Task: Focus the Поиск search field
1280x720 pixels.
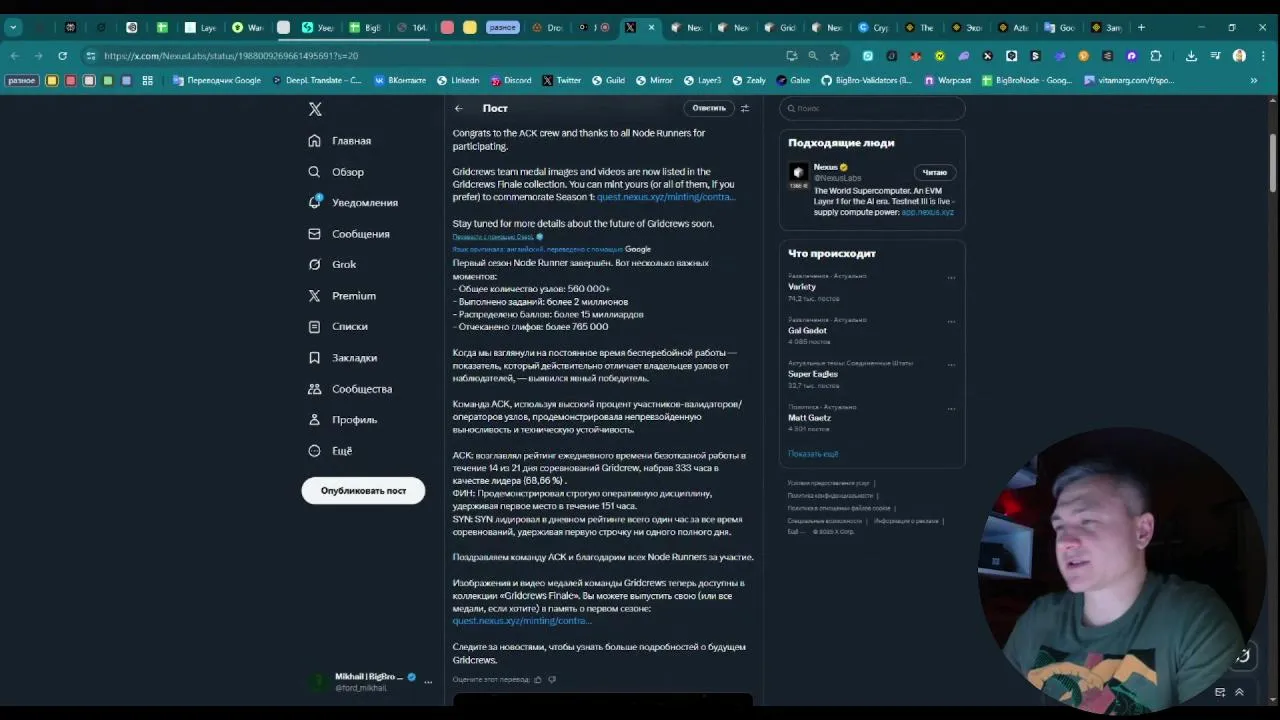Action: [872, 108]
